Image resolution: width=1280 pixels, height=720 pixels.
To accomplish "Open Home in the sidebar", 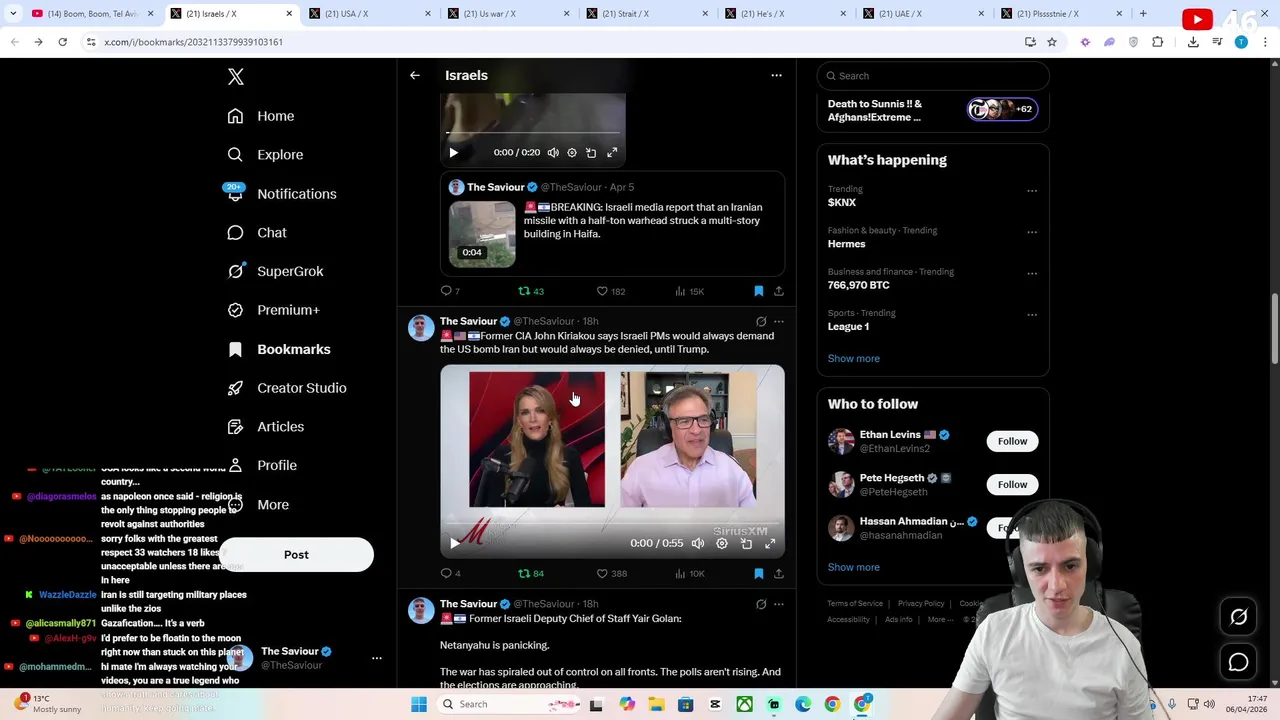I will [x=260, y=116].
